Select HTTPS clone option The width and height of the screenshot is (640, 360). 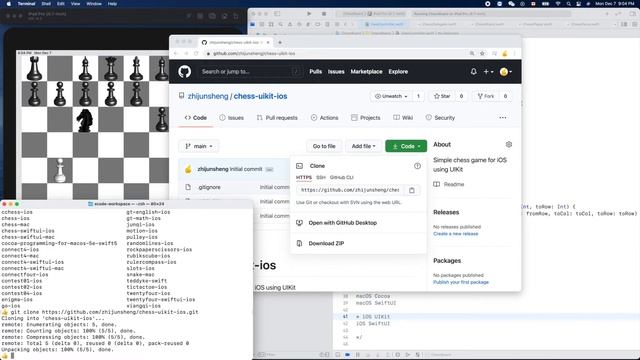click(304, 178)
